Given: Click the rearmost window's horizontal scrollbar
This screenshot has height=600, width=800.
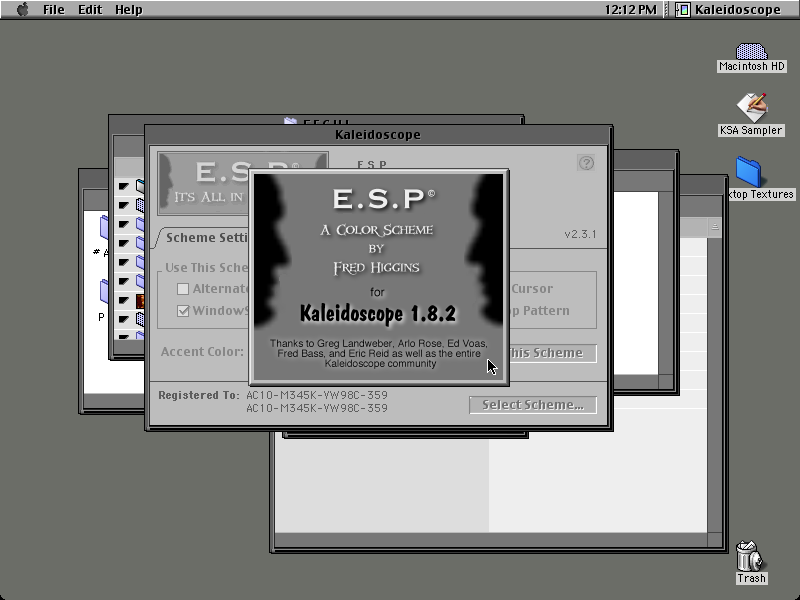Looking at the screenshot, I should [491, 540].
